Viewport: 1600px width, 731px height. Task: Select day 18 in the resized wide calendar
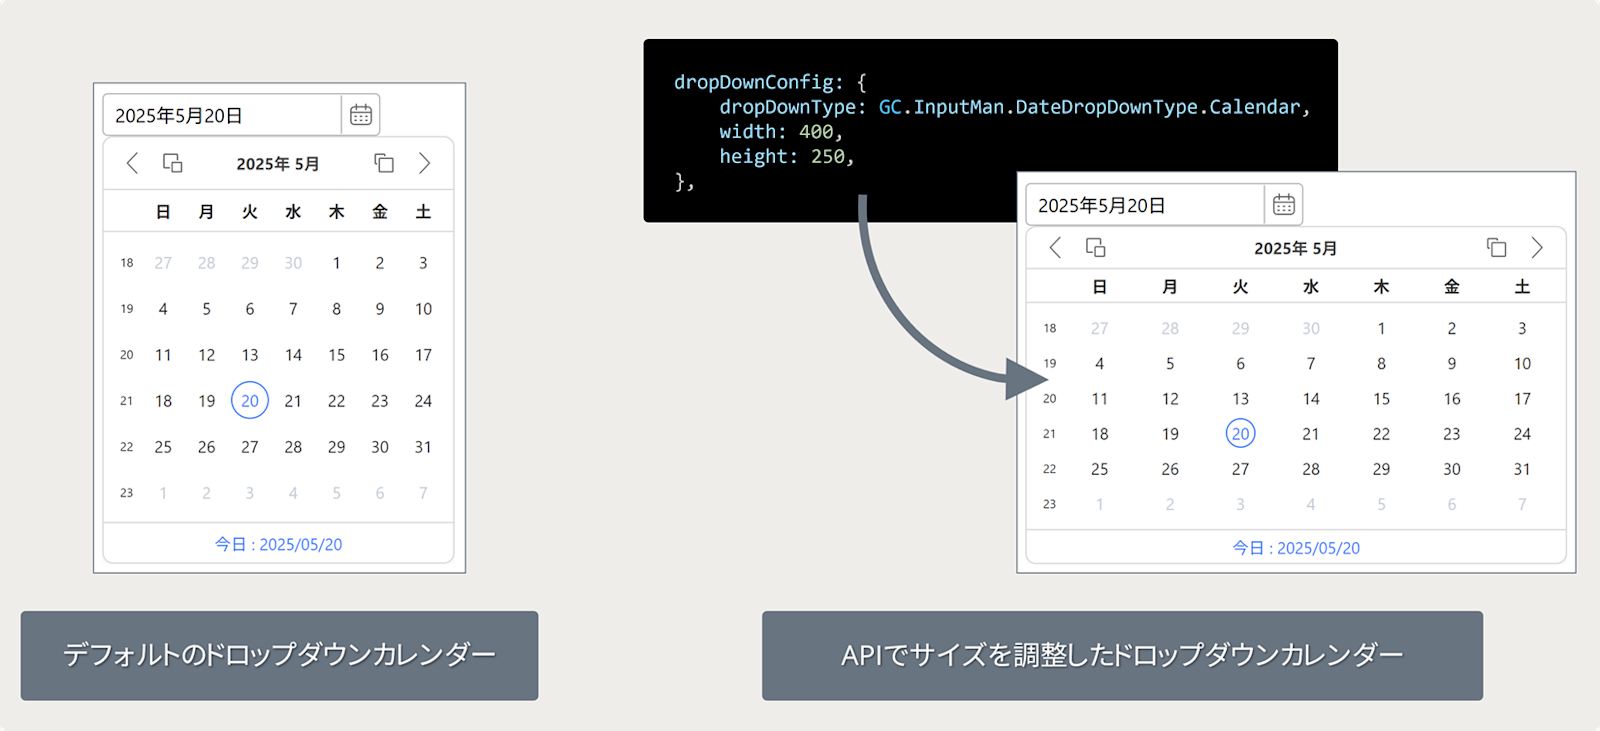coord(1100,434)
